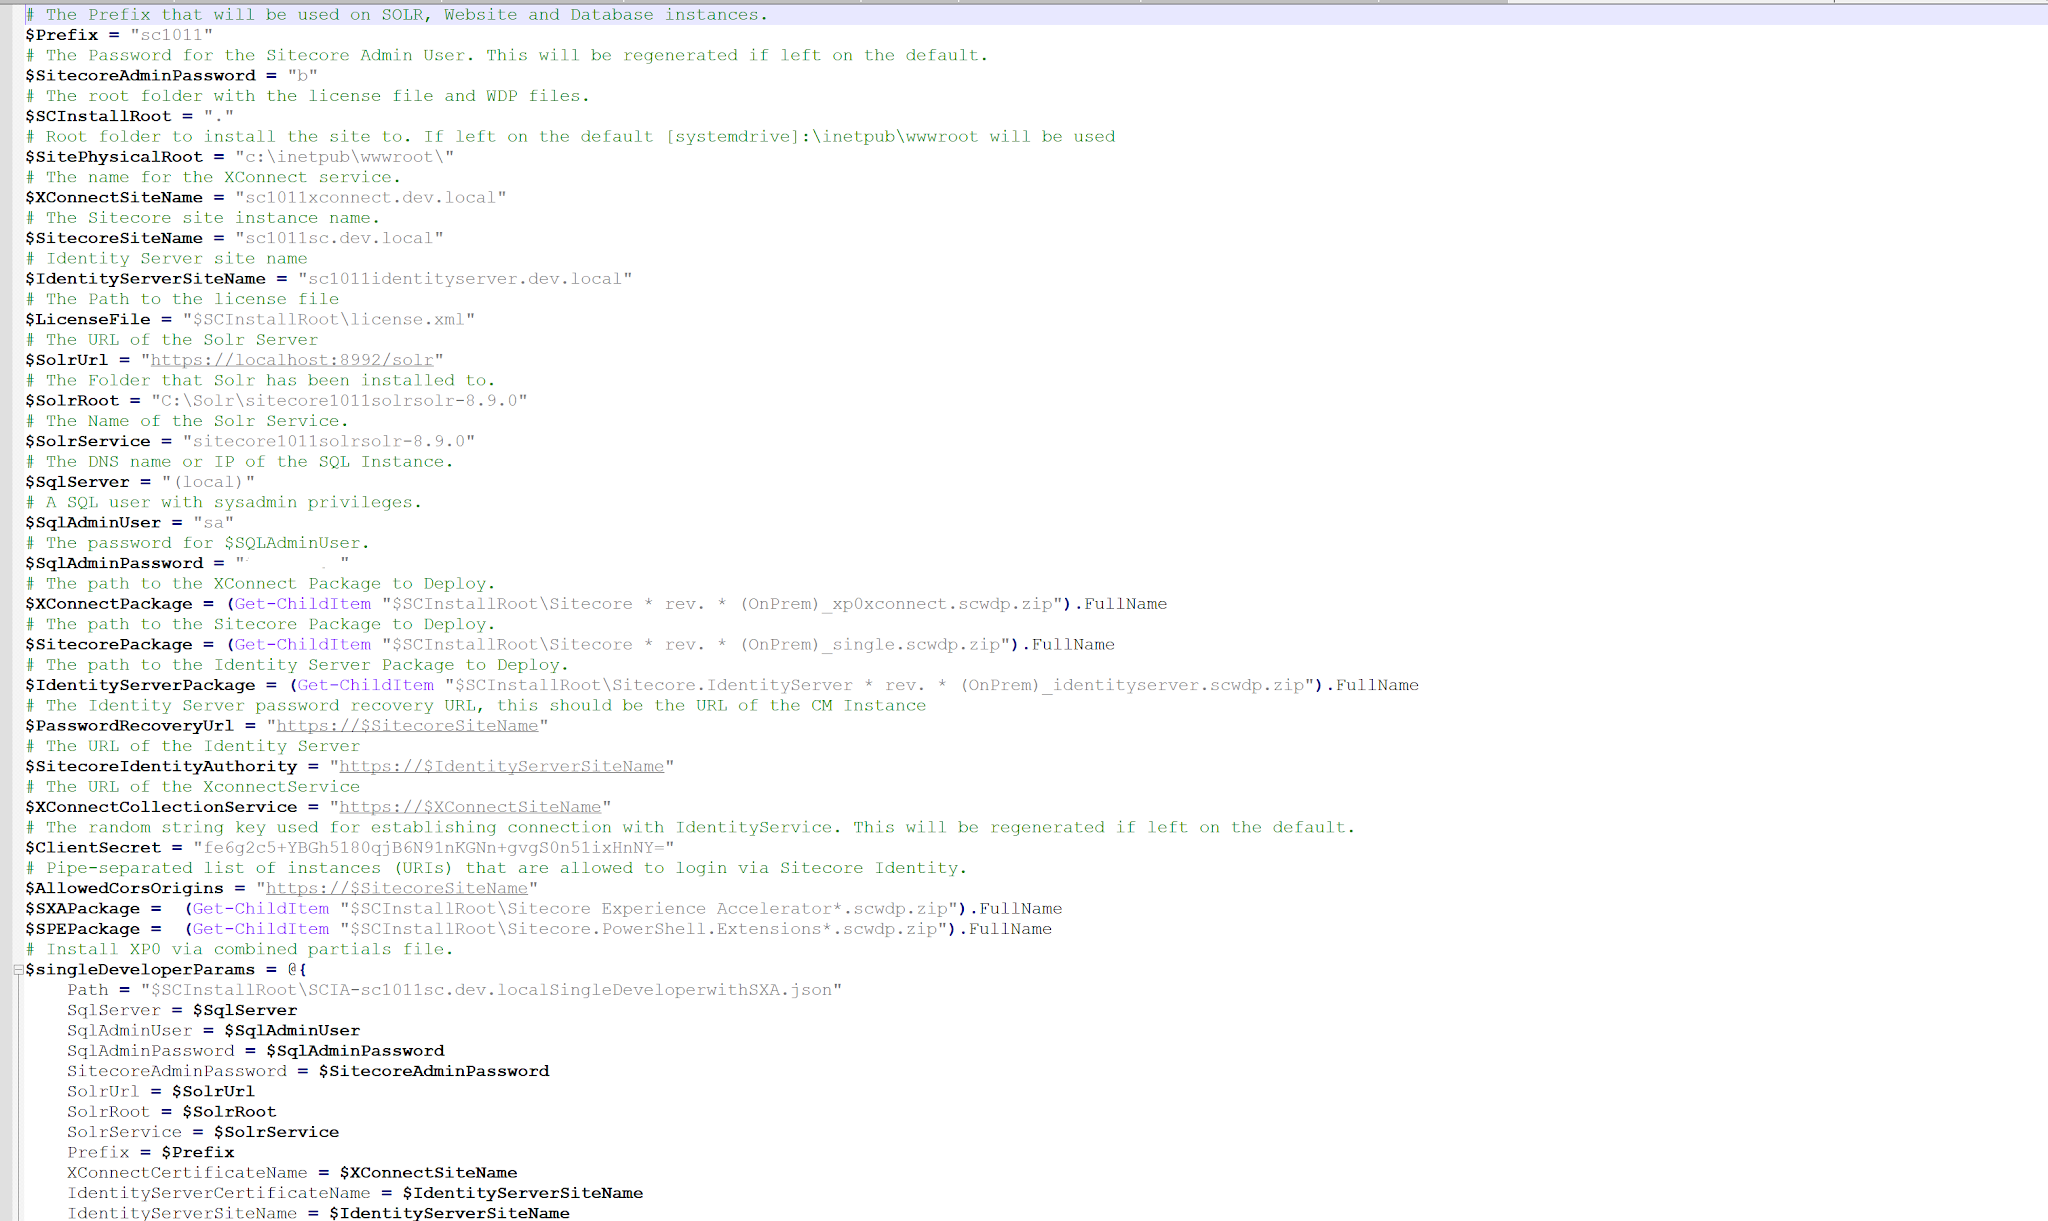Click the "# The Name of the Solr Service." comment

click(187, 421)
